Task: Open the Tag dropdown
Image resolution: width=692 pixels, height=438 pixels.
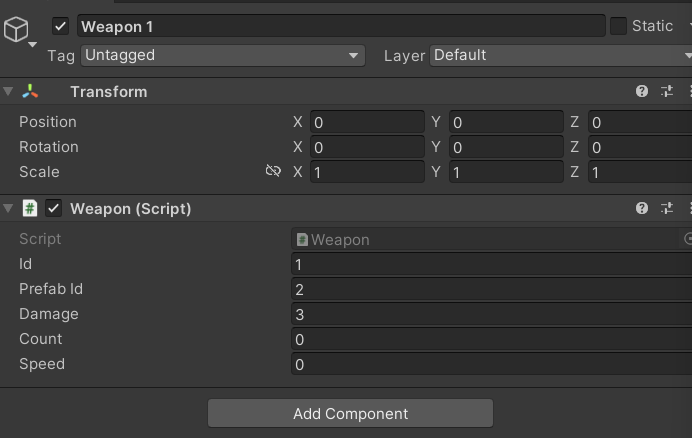Action: (x=222, y=56)
